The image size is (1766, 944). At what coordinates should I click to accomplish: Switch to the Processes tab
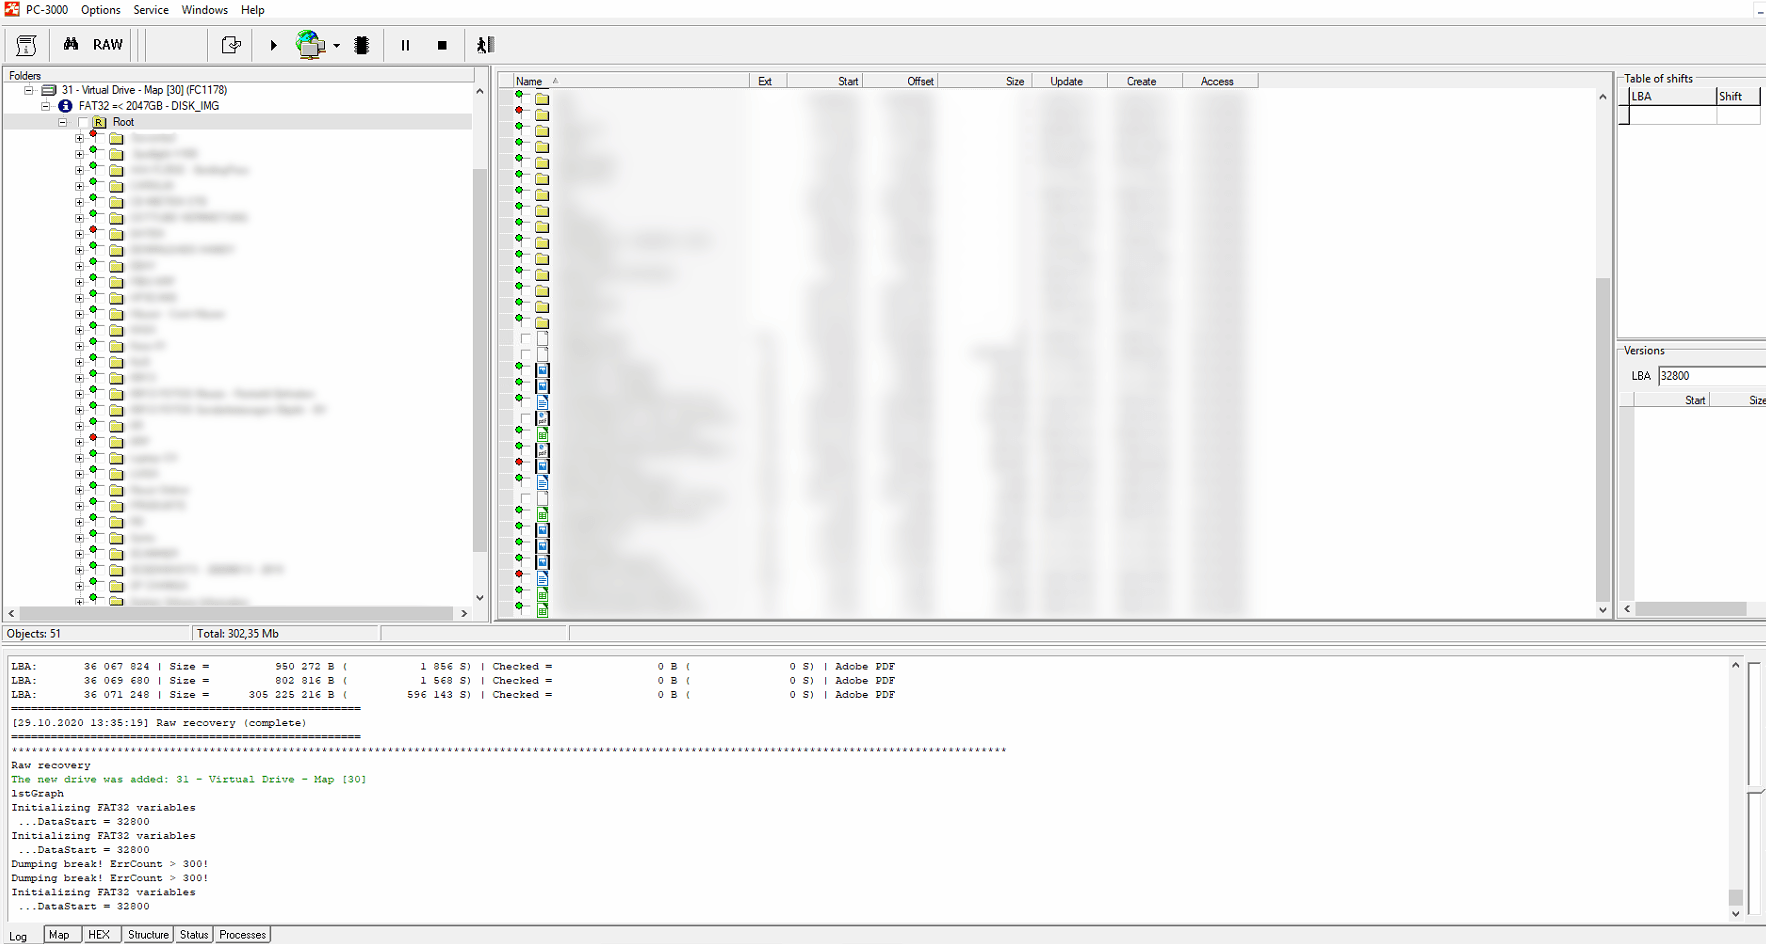242,935
